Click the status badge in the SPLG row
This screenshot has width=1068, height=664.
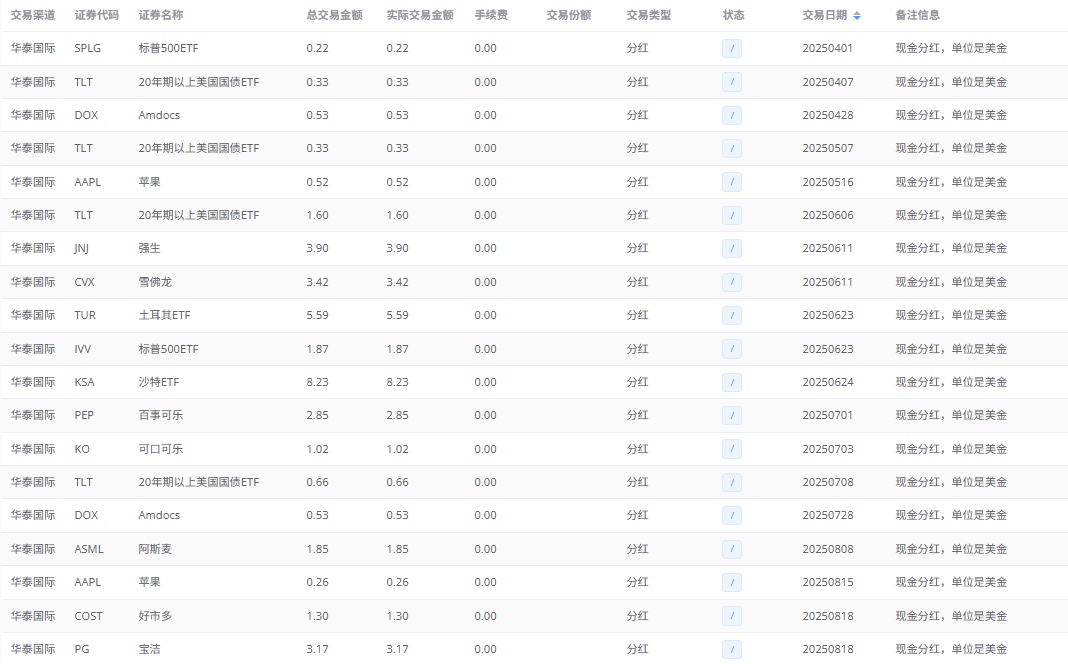coord(732,48)
